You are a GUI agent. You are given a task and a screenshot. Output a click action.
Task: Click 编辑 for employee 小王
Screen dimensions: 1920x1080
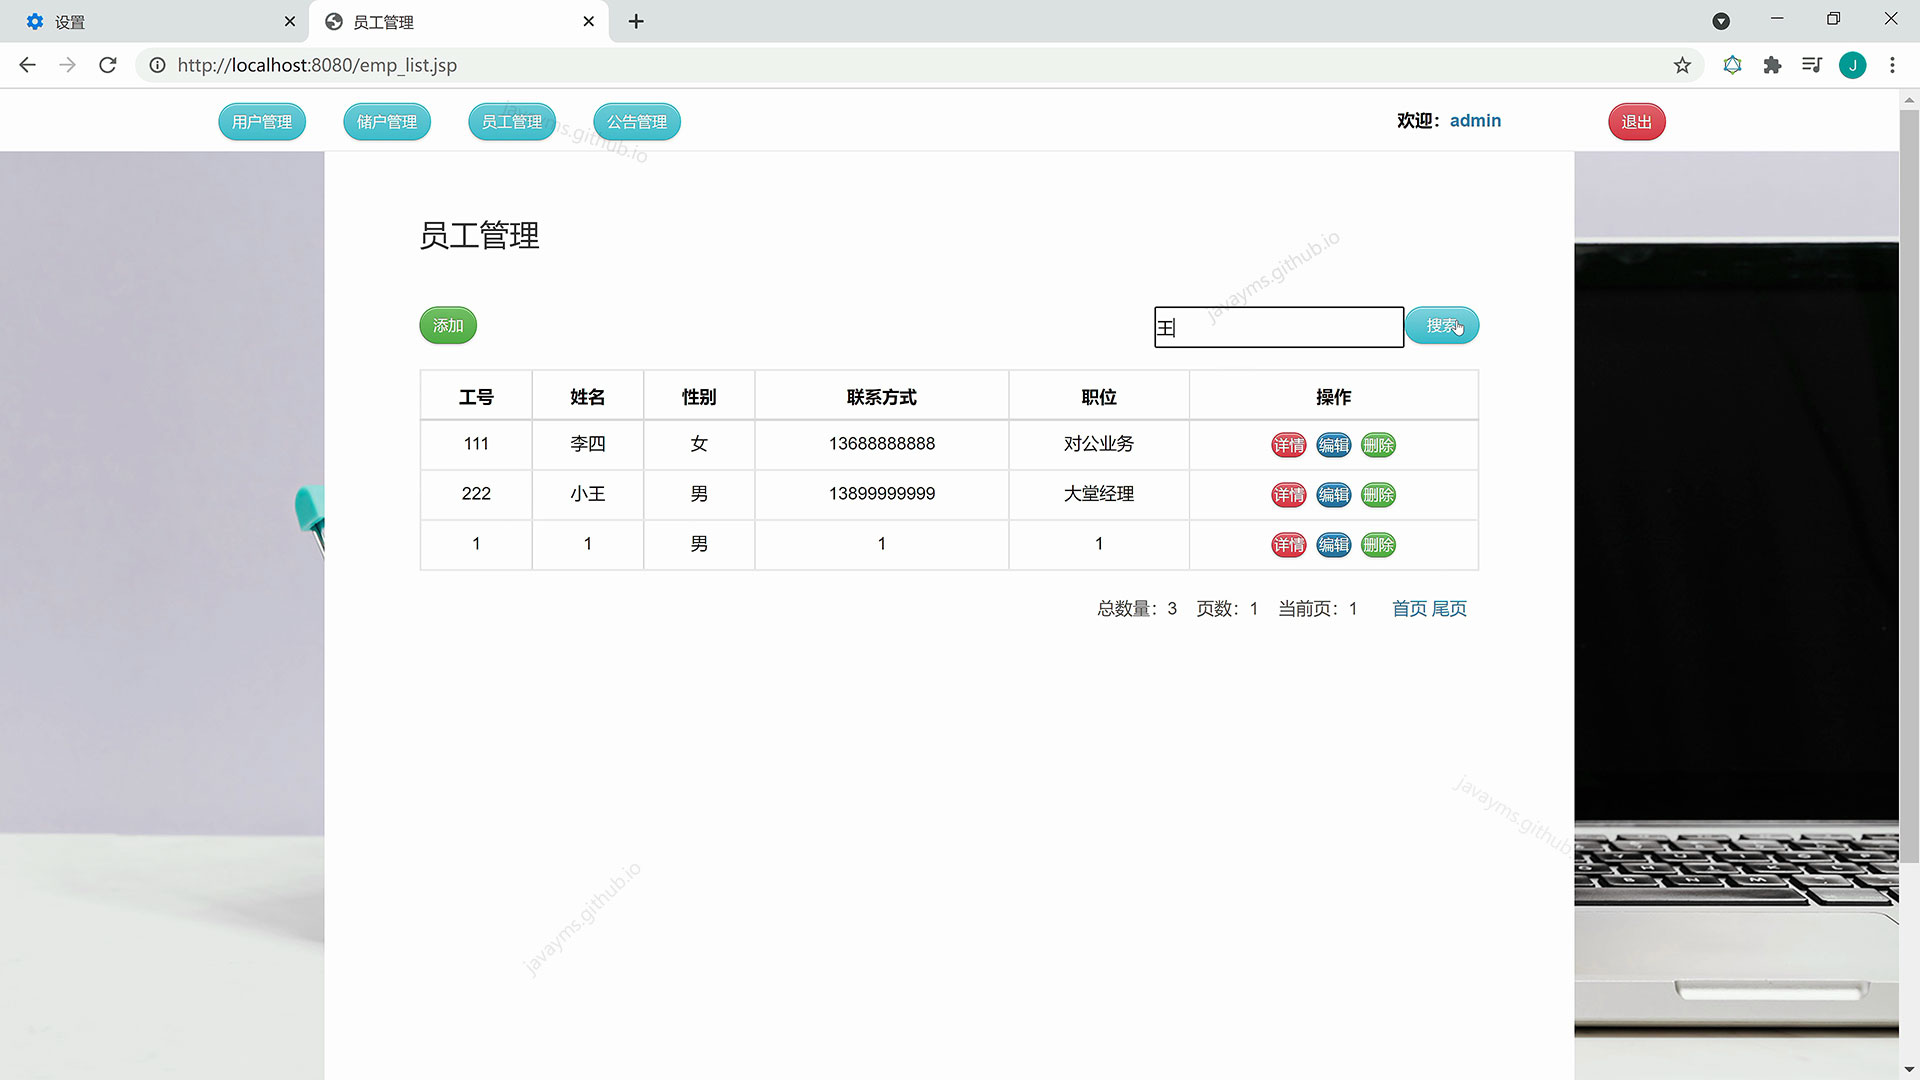click(1333, 495)
